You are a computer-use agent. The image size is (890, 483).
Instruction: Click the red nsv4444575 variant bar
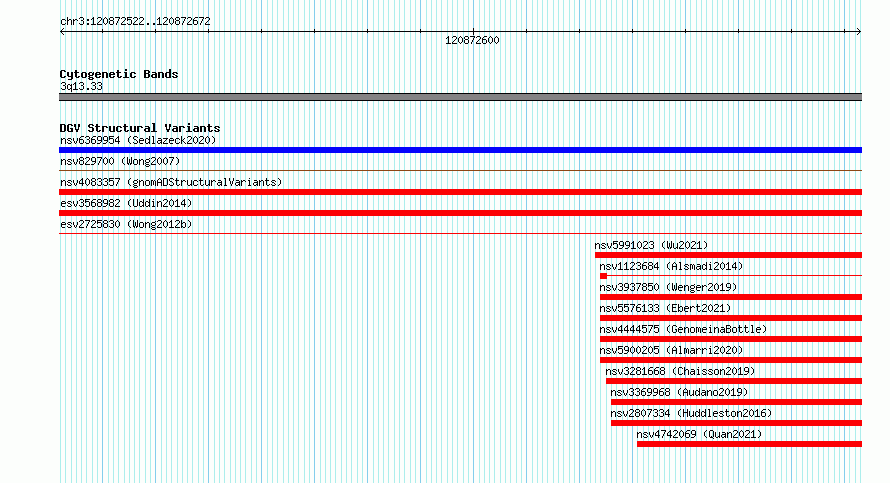(x=731, y=339)
